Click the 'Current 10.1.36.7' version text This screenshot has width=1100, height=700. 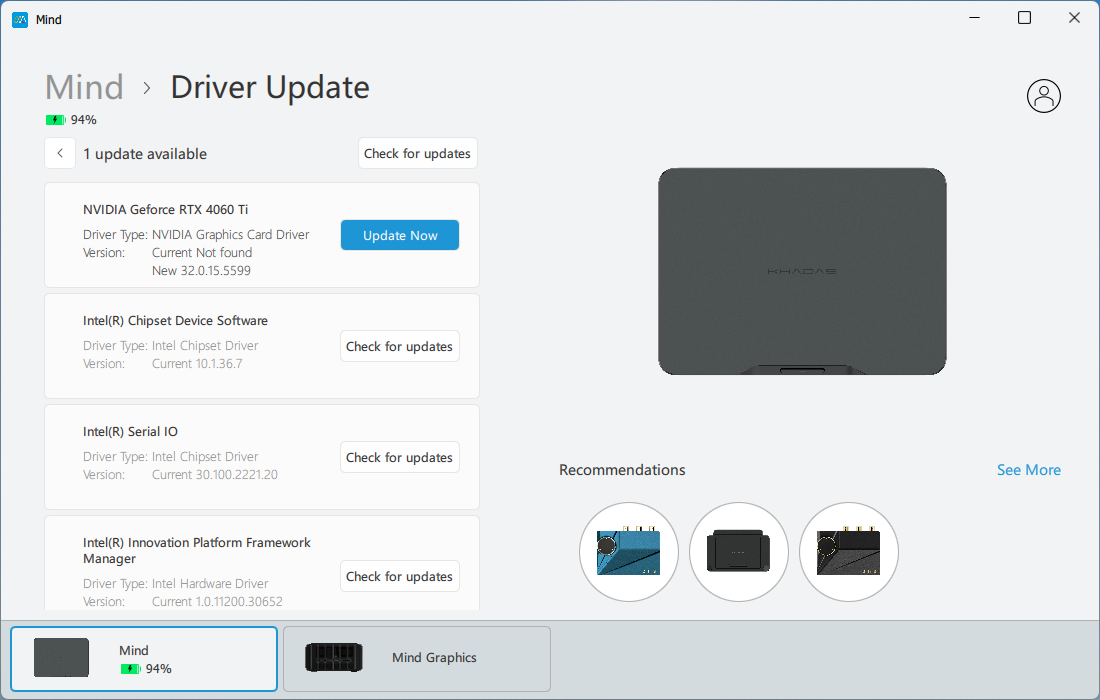tap(197, 363)
